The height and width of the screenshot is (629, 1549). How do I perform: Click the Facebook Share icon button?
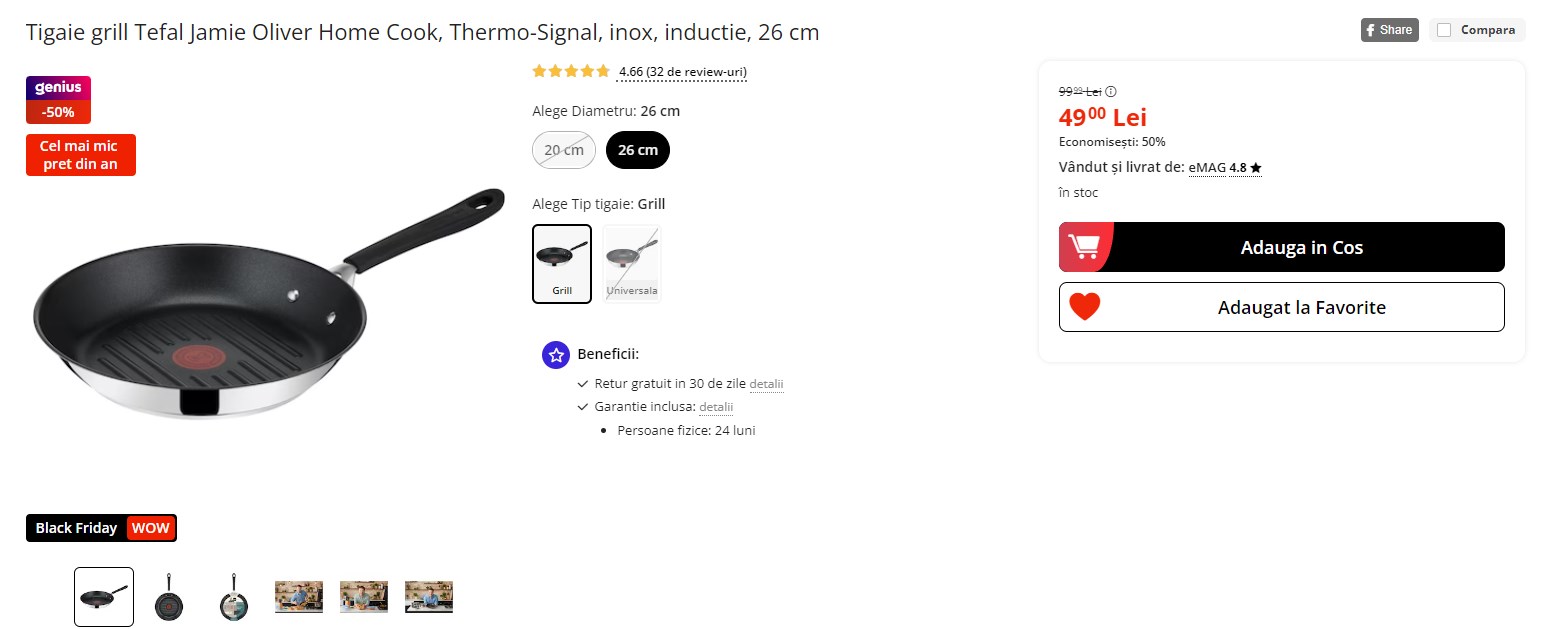click(1389, 30)
